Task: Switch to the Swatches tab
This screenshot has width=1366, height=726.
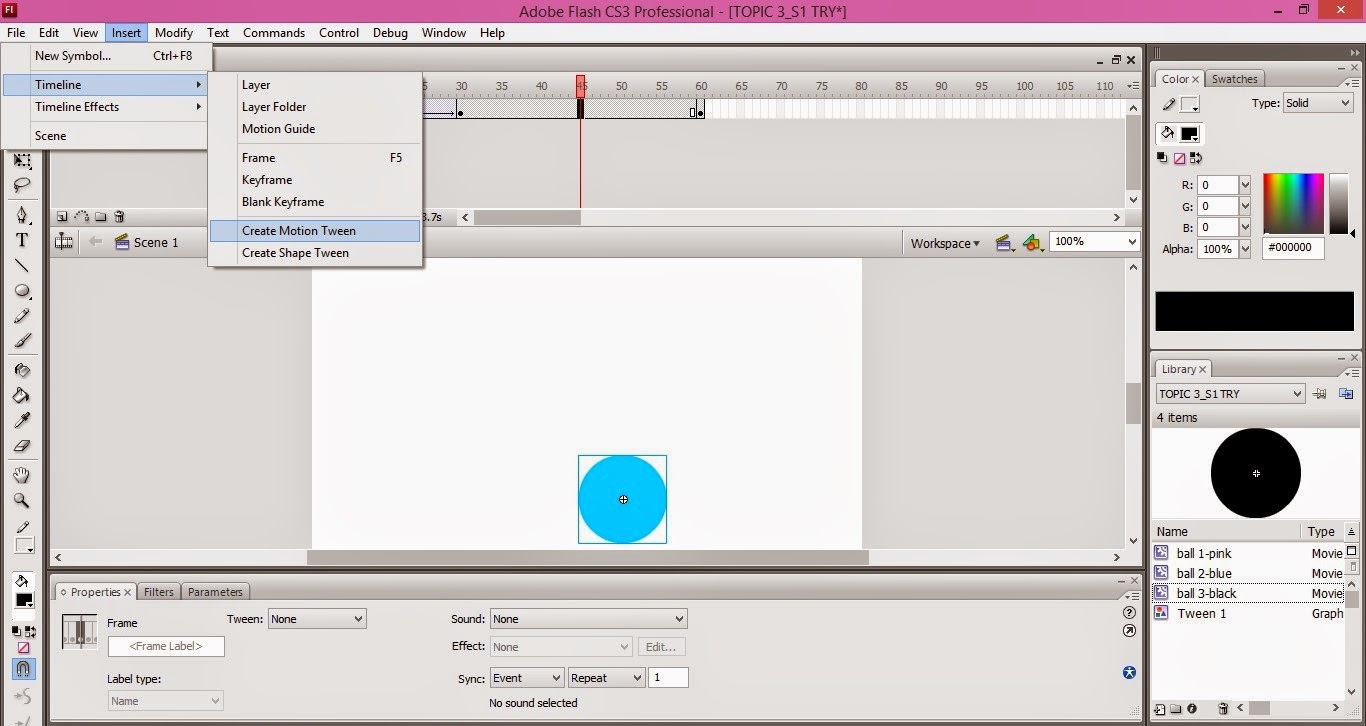Action: [x=1235, y=78]
